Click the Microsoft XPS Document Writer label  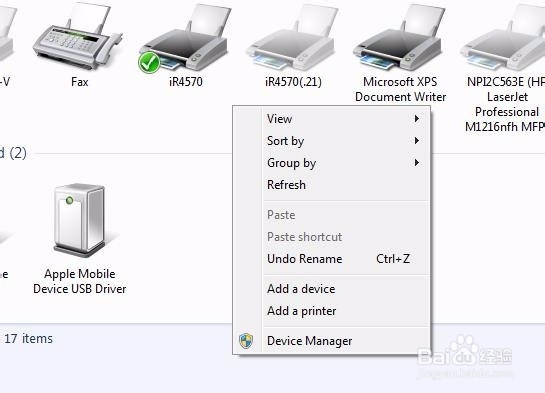[400, 89]
